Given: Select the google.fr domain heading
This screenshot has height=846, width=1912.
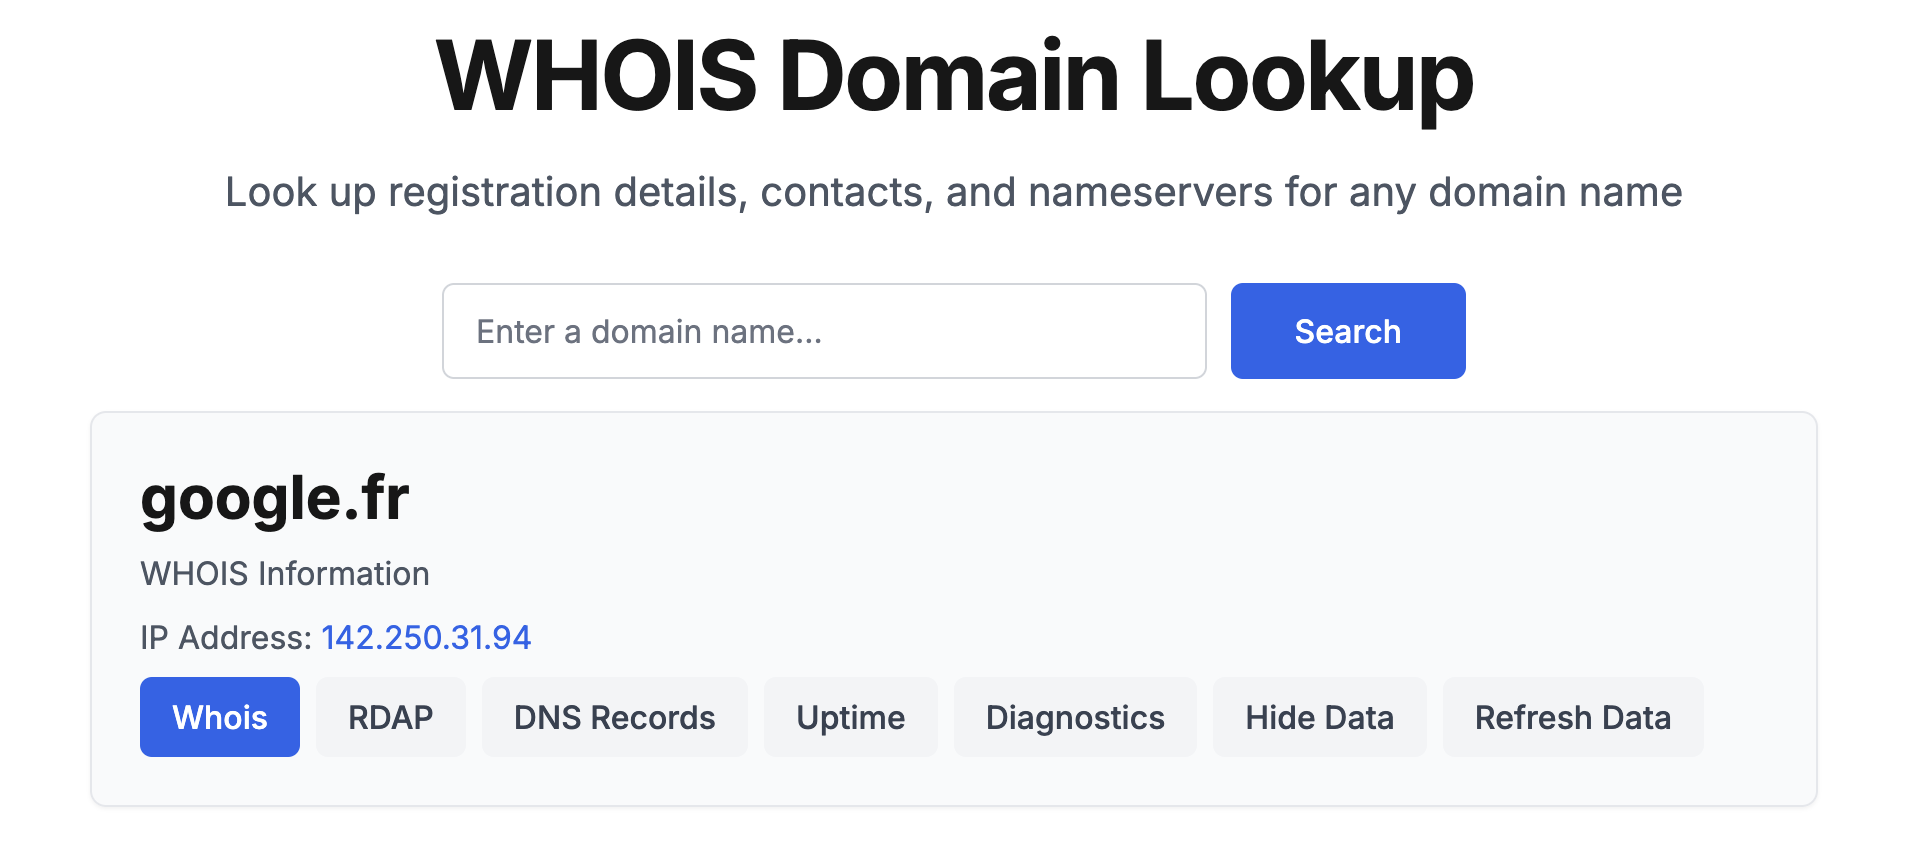Looking at the screenshot, I should pos(276,499).
